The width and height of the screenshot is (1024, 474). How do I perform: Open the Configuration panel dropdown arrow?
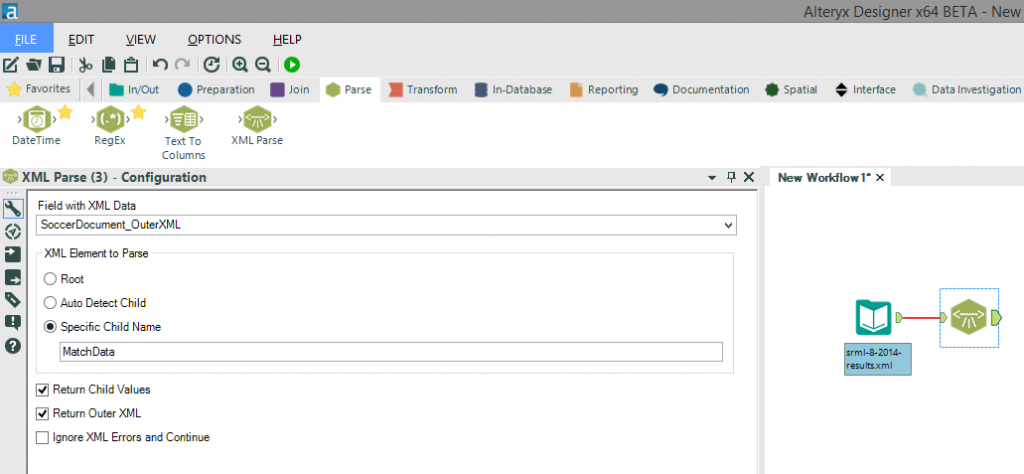tap(712, 178)
